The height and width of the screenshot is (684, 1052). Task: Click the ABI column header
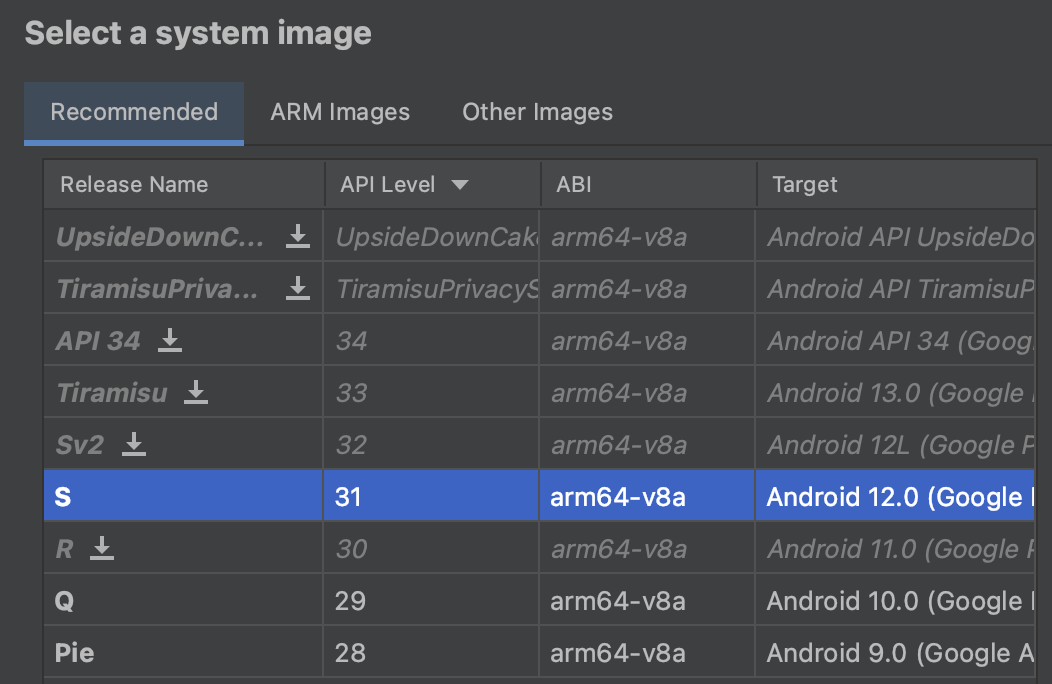pos(574,185)
